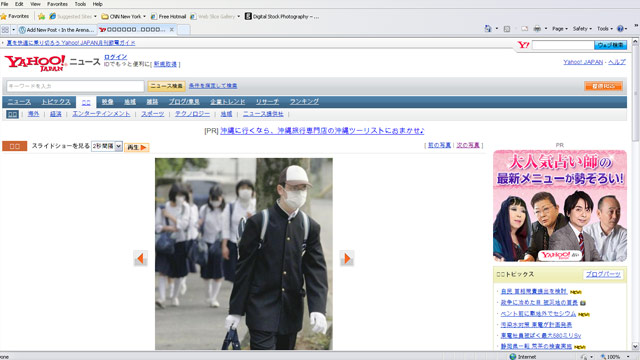The width and height of the screenshot is (640, 360).
Task: Click the Print toolbar icon
Action: tap(537, 29)
